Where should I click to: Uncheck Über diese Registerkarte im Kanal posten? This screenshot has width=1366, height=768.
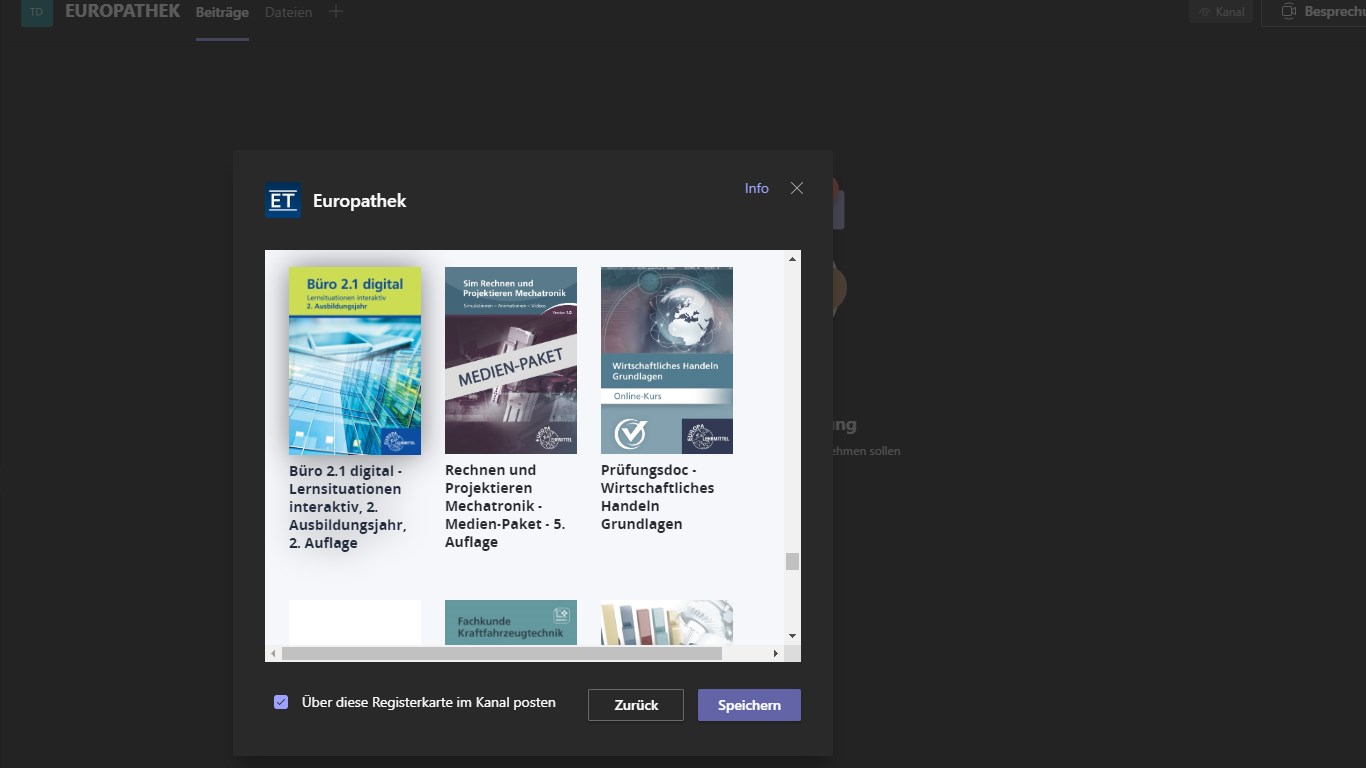(x=281, y=702)
